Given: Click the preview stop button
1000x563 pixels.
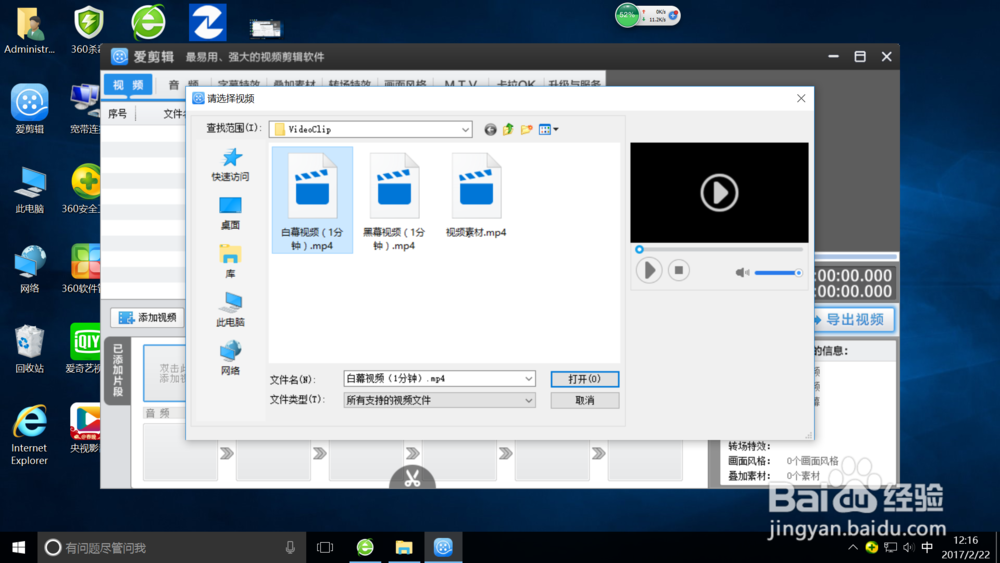Looking at the screenshot, I should tap(679, 270).
